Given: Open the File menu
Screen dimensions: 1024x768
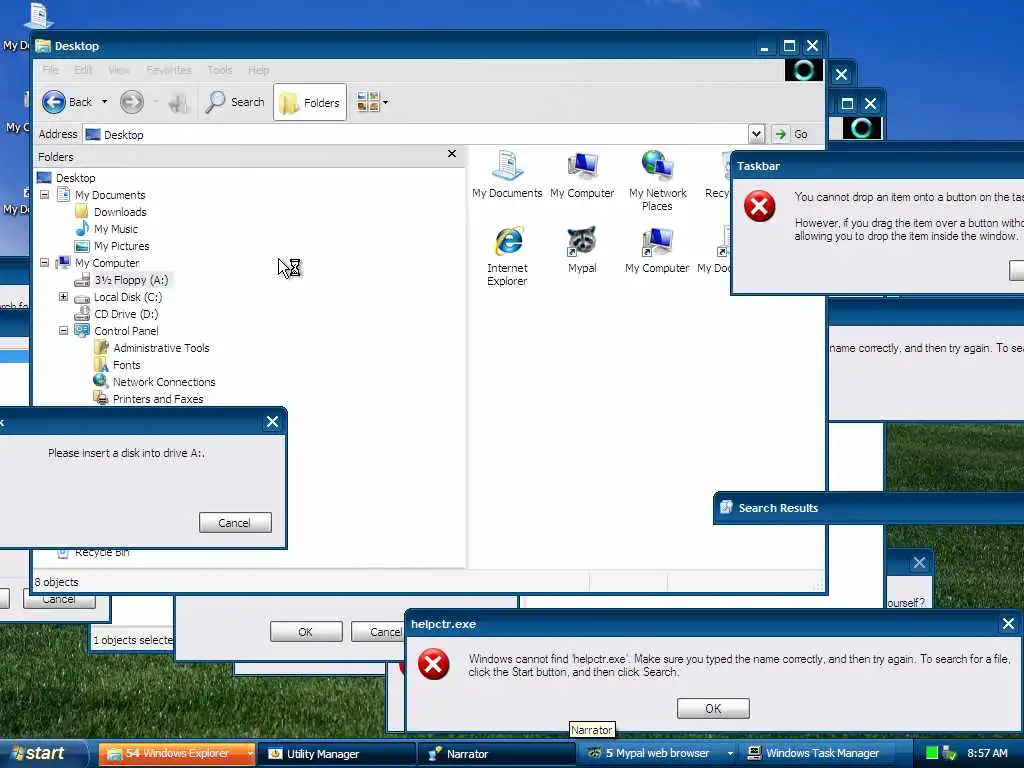Looking at the screenshot, I should (x=50, y=70).
